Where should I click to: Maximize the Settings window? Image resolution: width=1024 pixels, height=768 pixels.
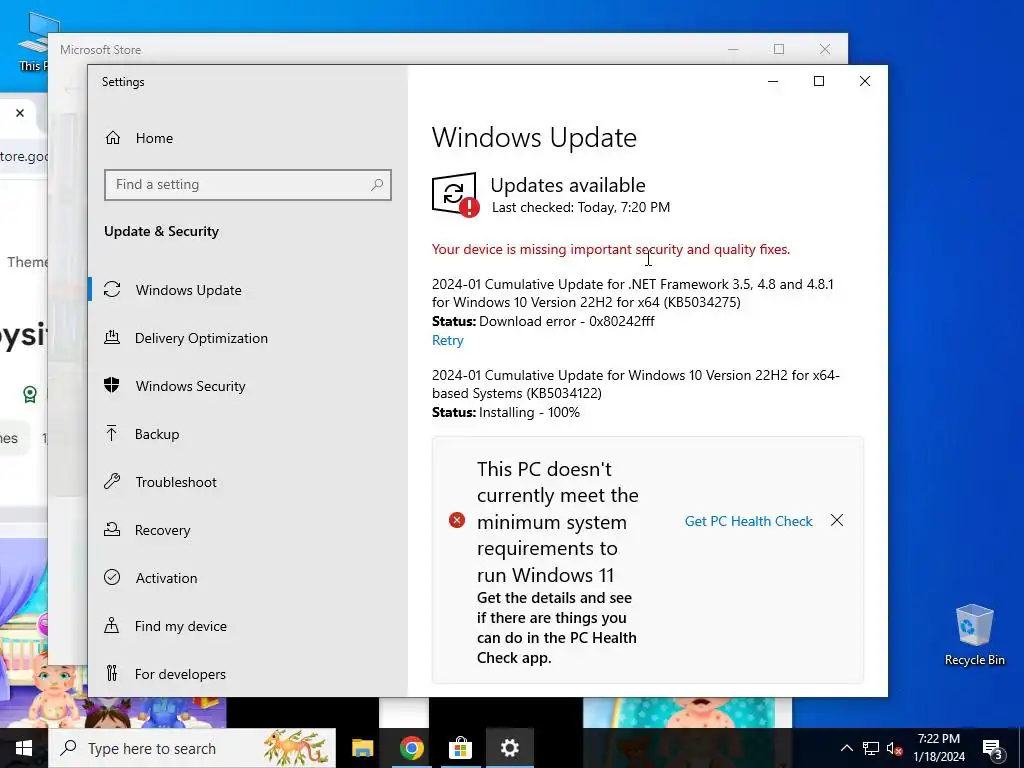[819, 81]
